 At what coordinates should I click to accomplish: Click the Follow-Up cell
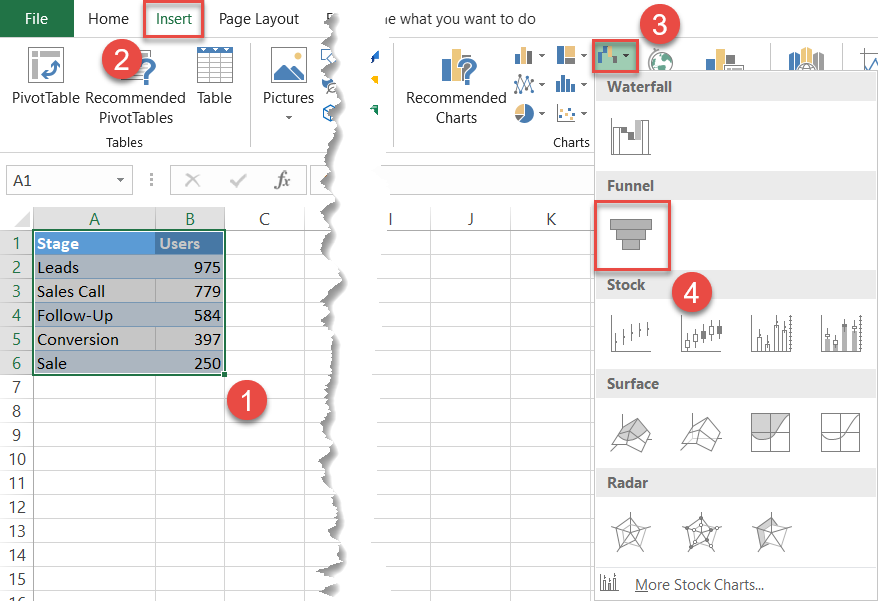coord(94,315)
